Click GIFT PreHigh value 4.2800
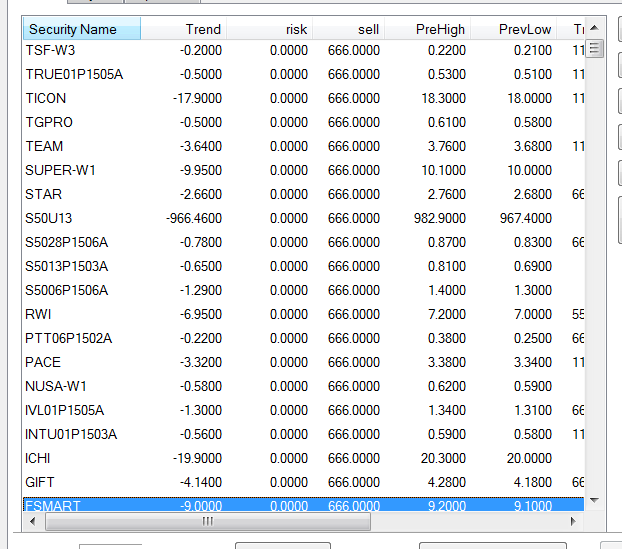 click(x=447, y=482)
